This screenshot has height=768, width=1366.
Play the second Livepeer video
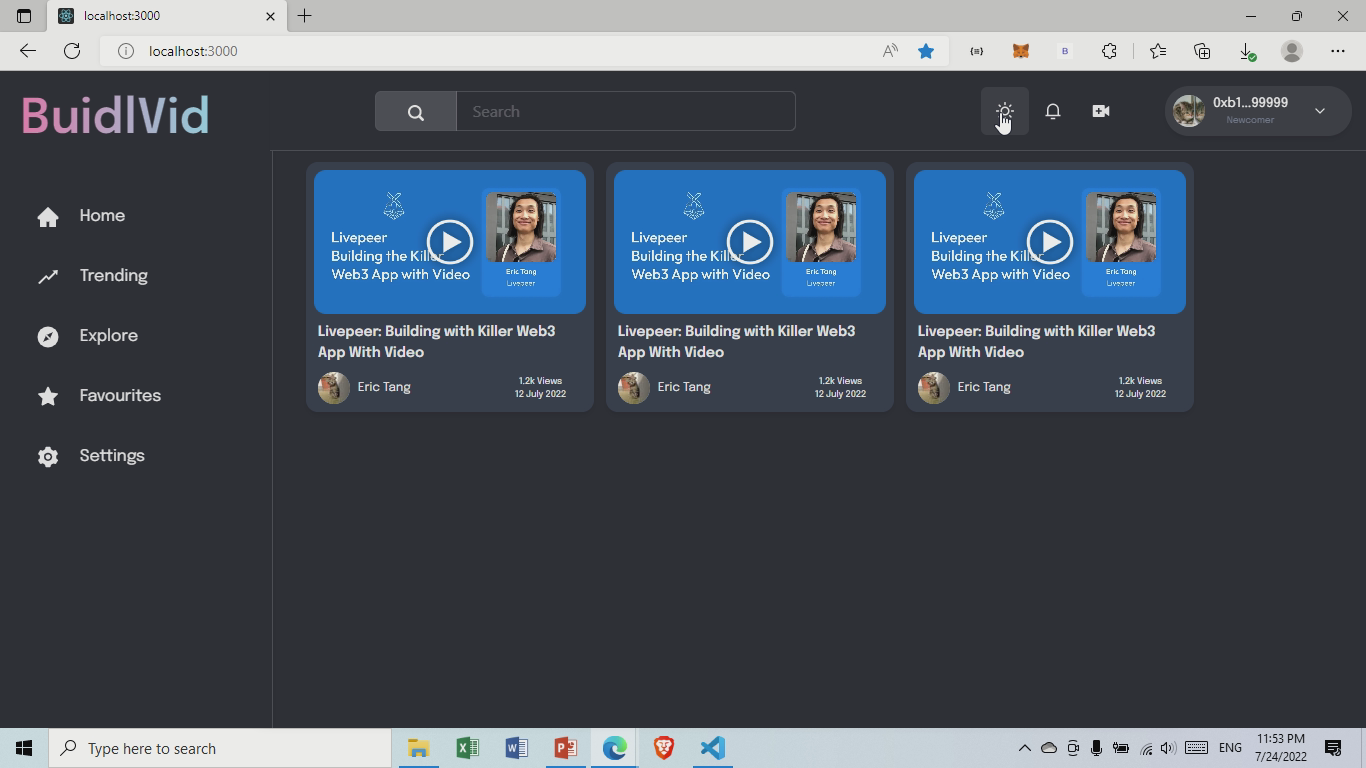tap(750, 242)
